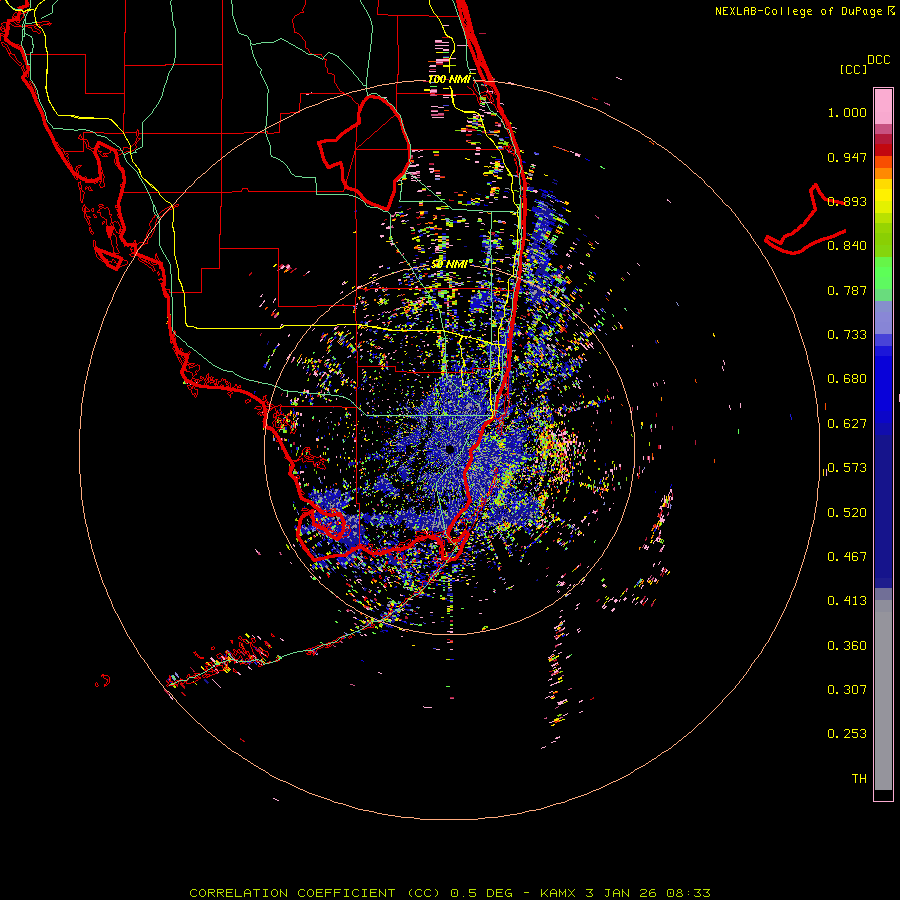Pick the light pink top color bar segment
The width and height of the screenshot is (900, 900).
click(x=883, y=106)
